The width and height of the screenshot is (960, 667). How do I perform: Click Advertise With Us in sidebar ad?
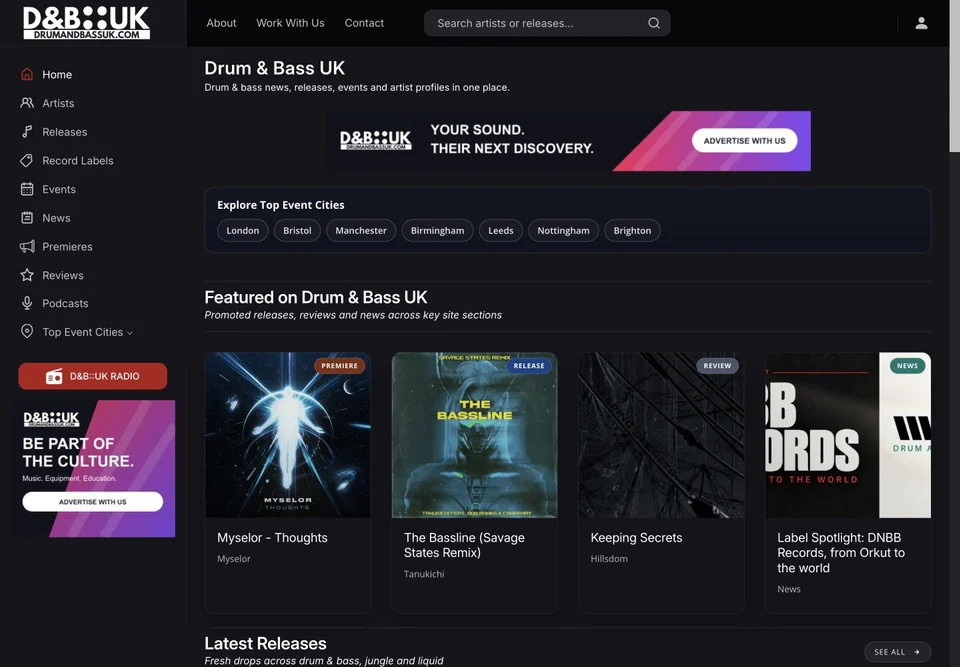(92, 502)
